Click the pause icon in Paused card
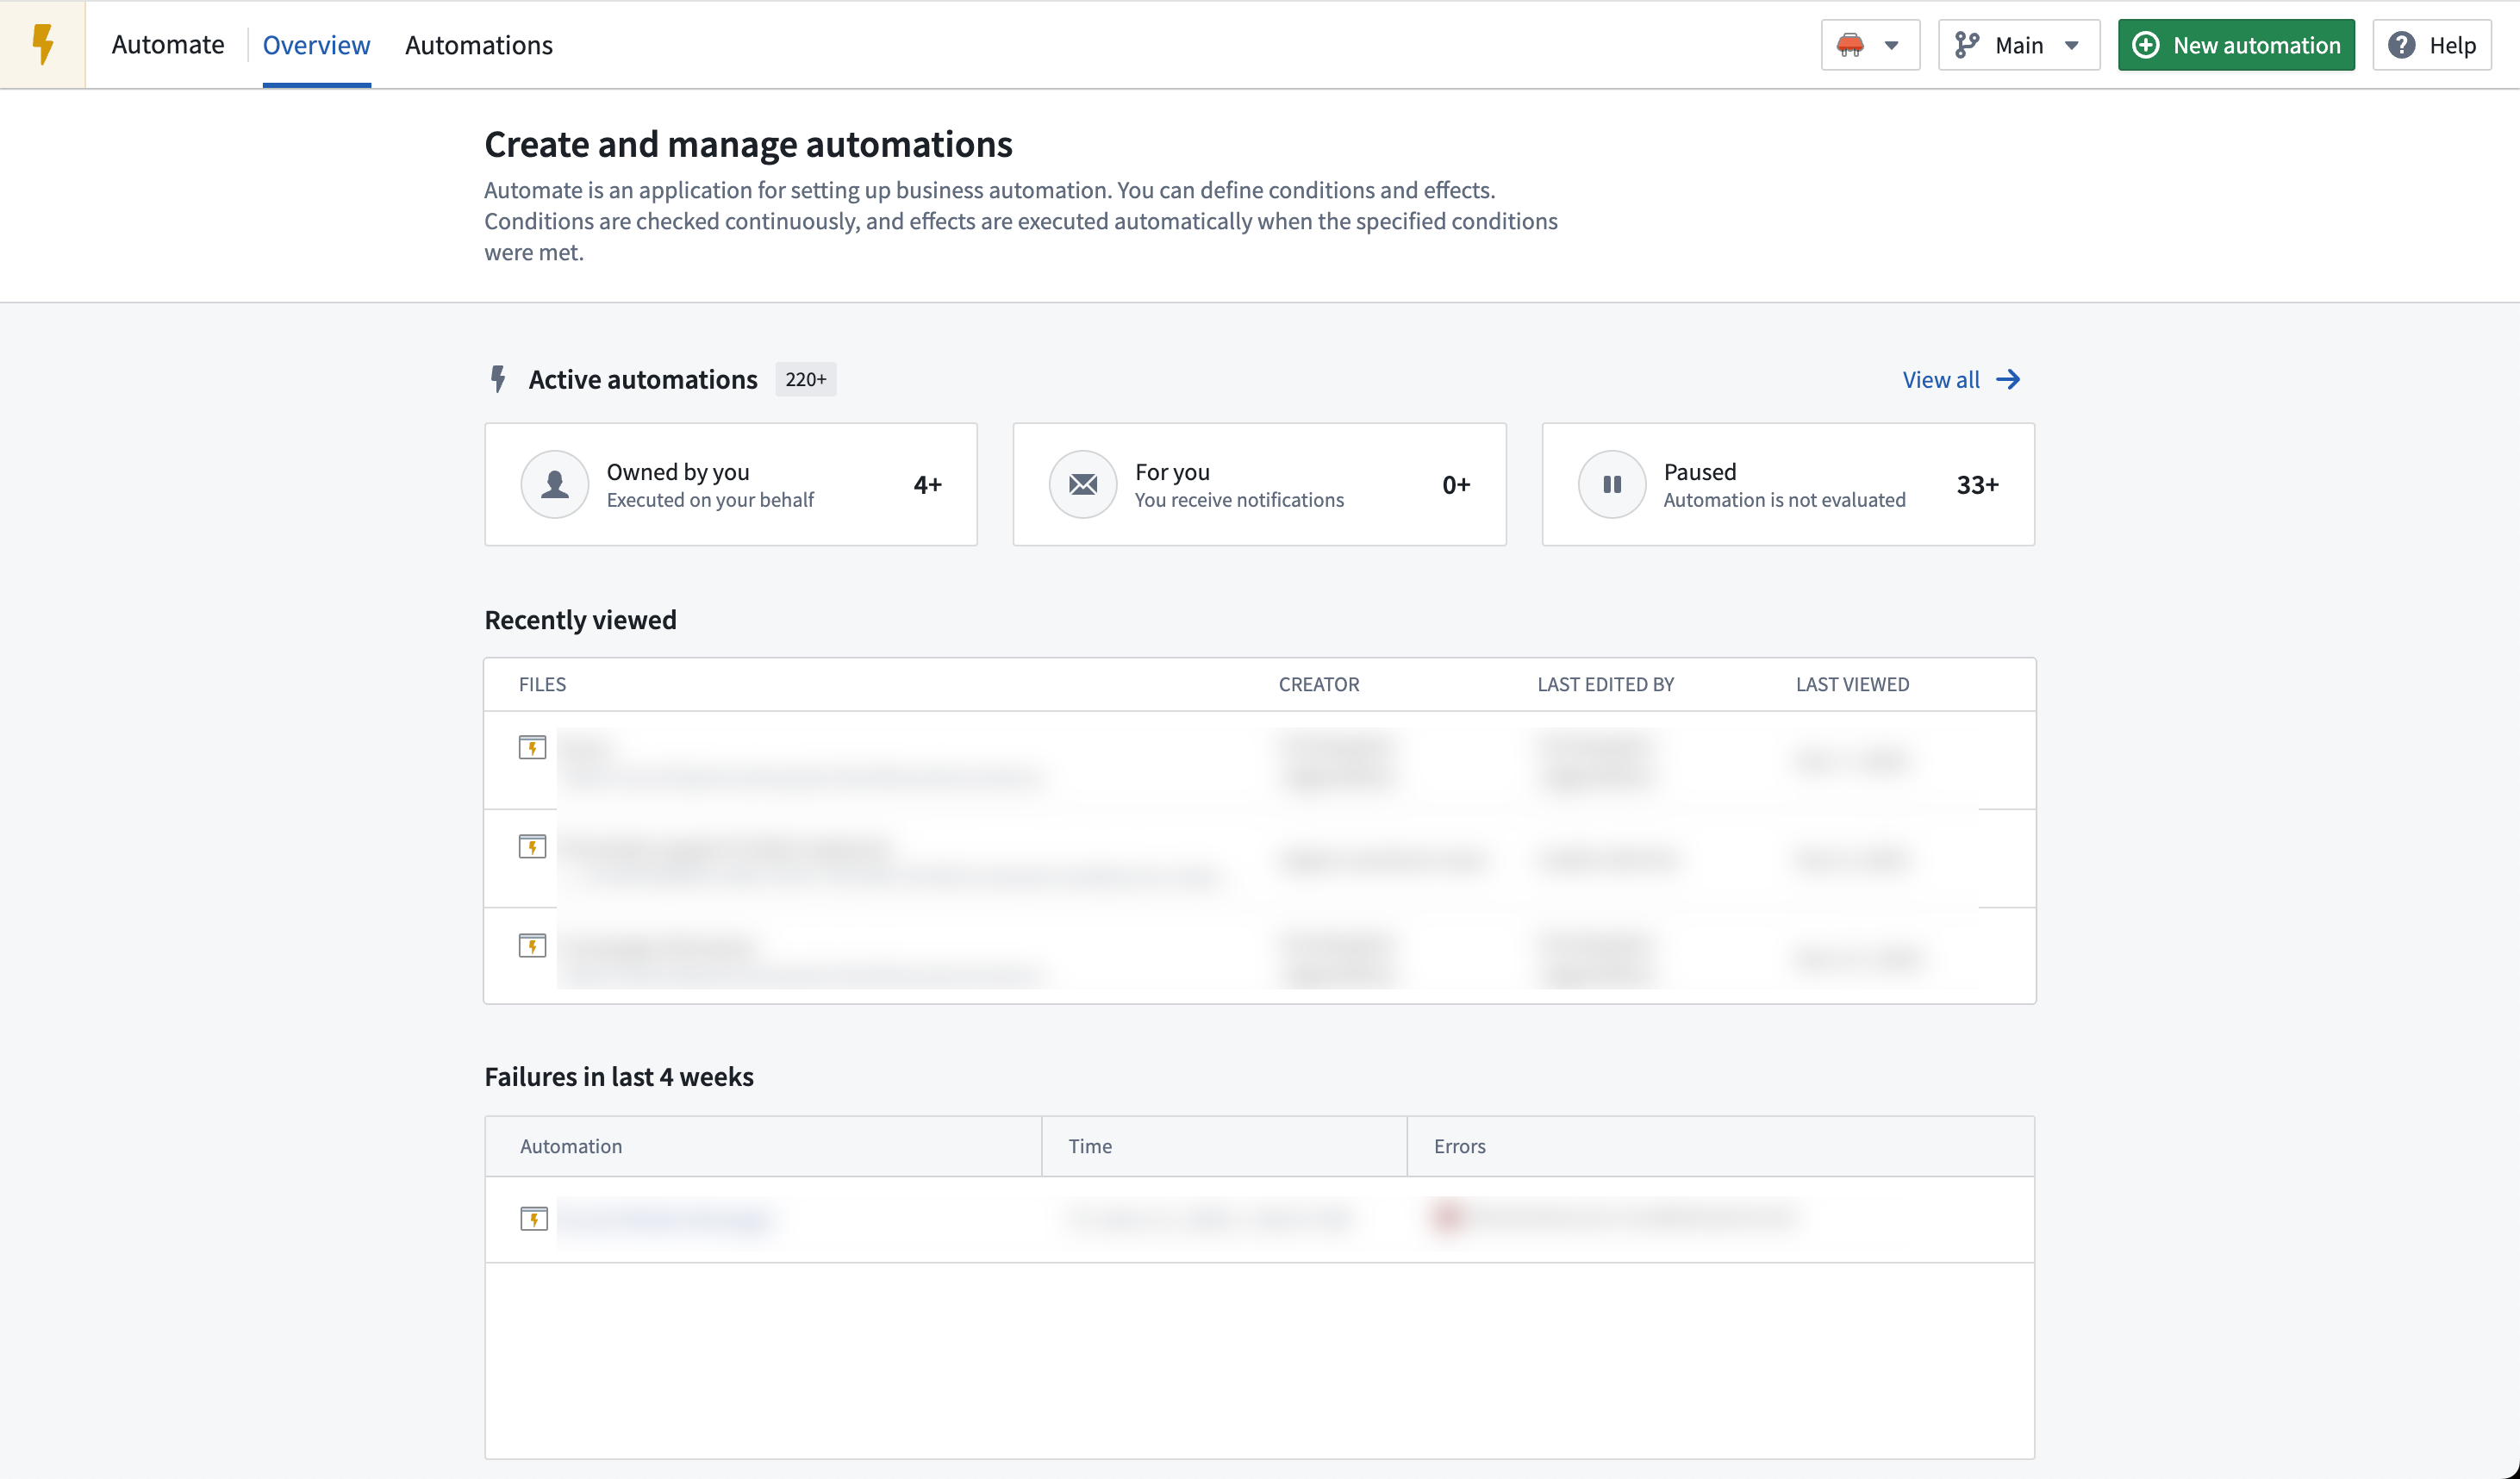This screenshot has height=1479, width=2520. 1612,485
